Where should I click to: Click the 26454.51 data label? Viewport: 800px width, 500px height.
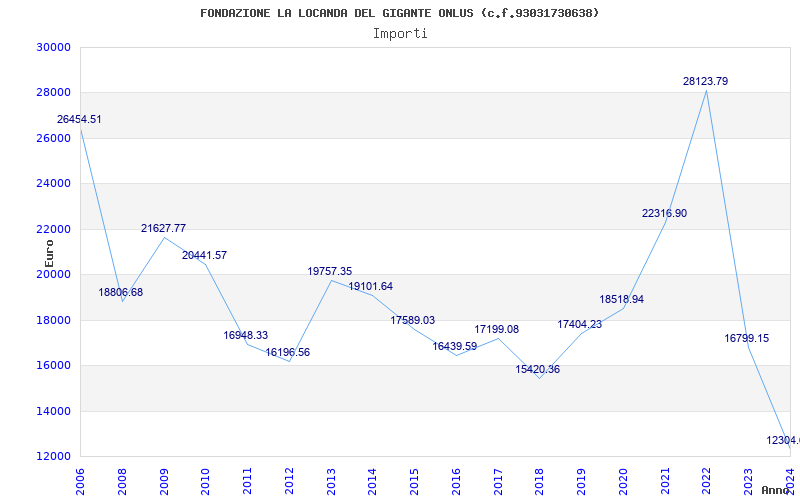[x=79, y=119]
